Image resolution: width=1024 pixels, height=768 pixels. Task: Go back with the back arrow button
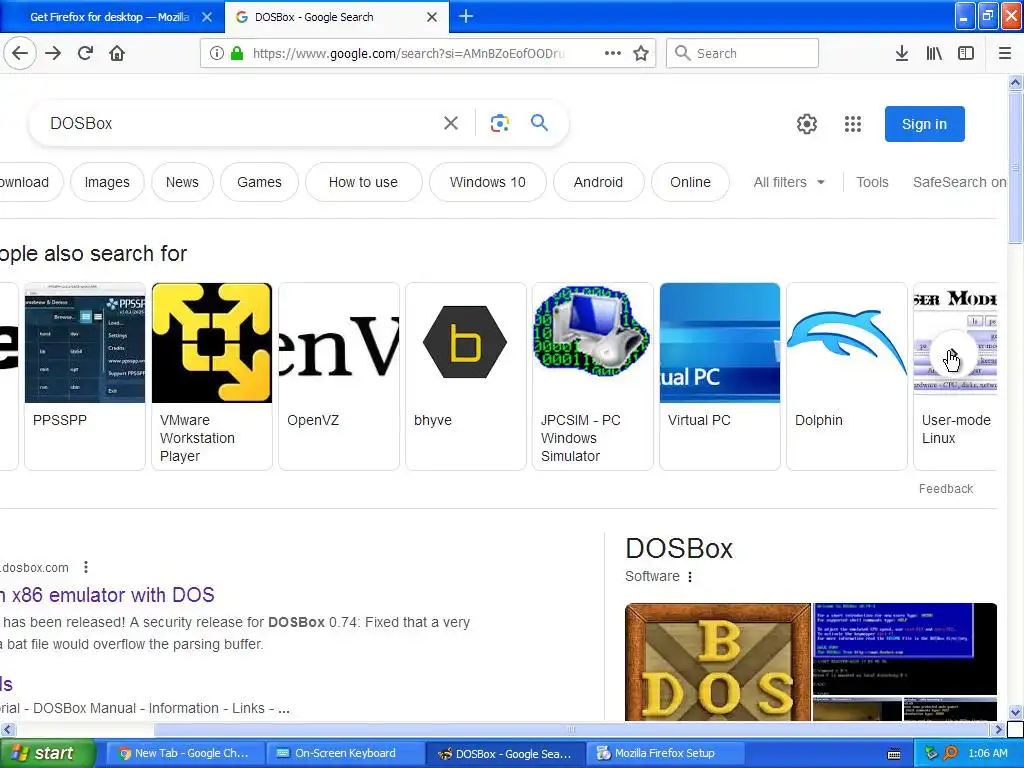click(20, 53)
